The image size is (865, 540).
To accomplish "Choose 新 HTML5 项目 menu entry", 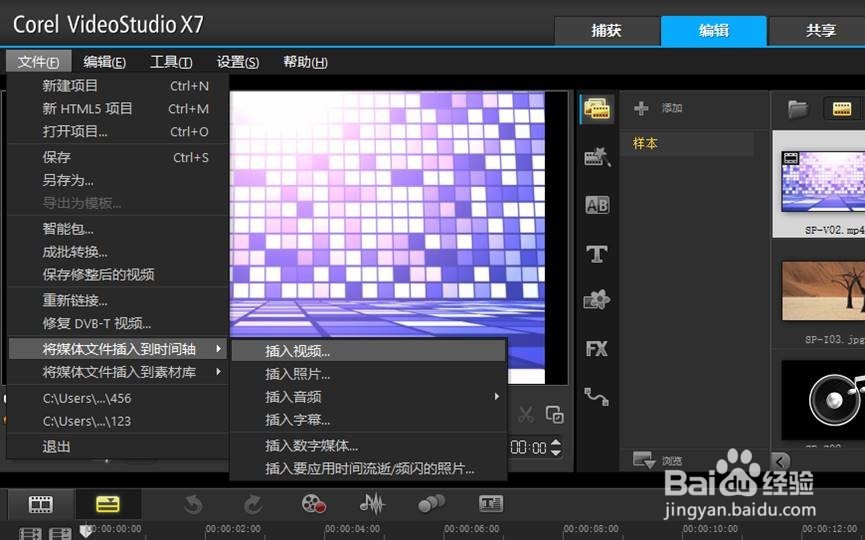I will (x=118, y=109).
